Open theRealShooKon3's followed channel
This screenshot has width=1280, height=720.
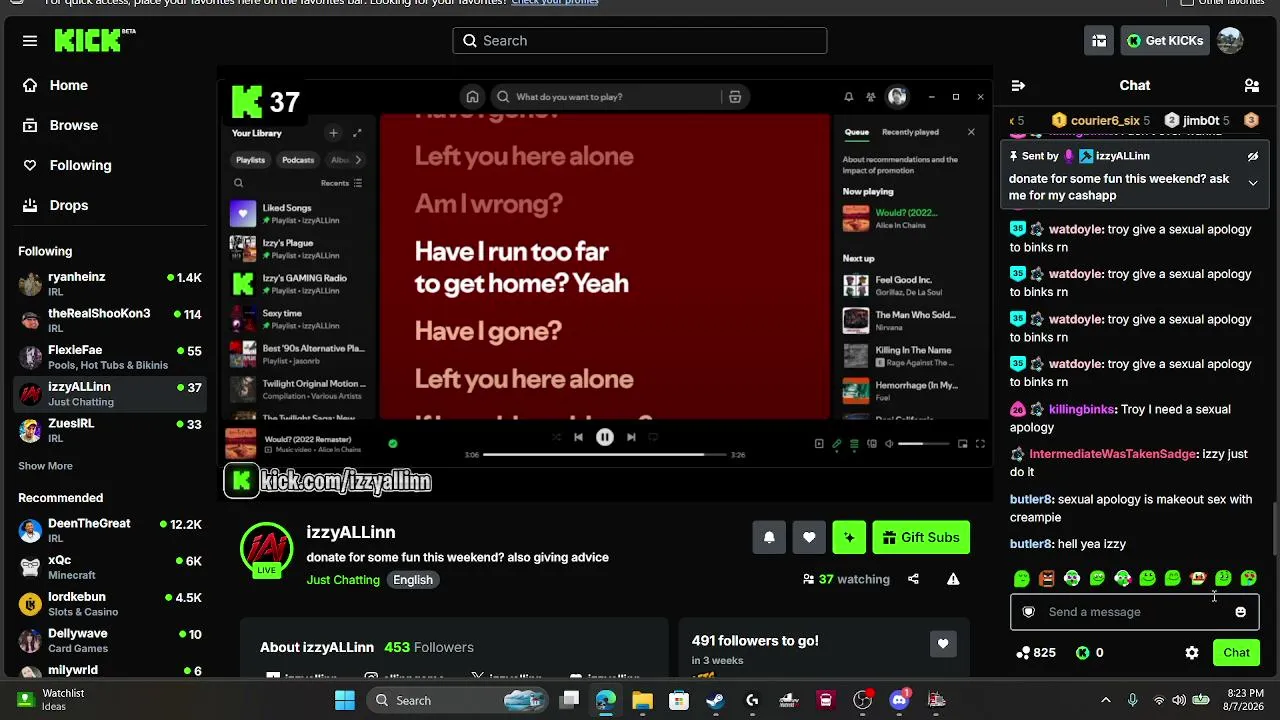(112, 320)
